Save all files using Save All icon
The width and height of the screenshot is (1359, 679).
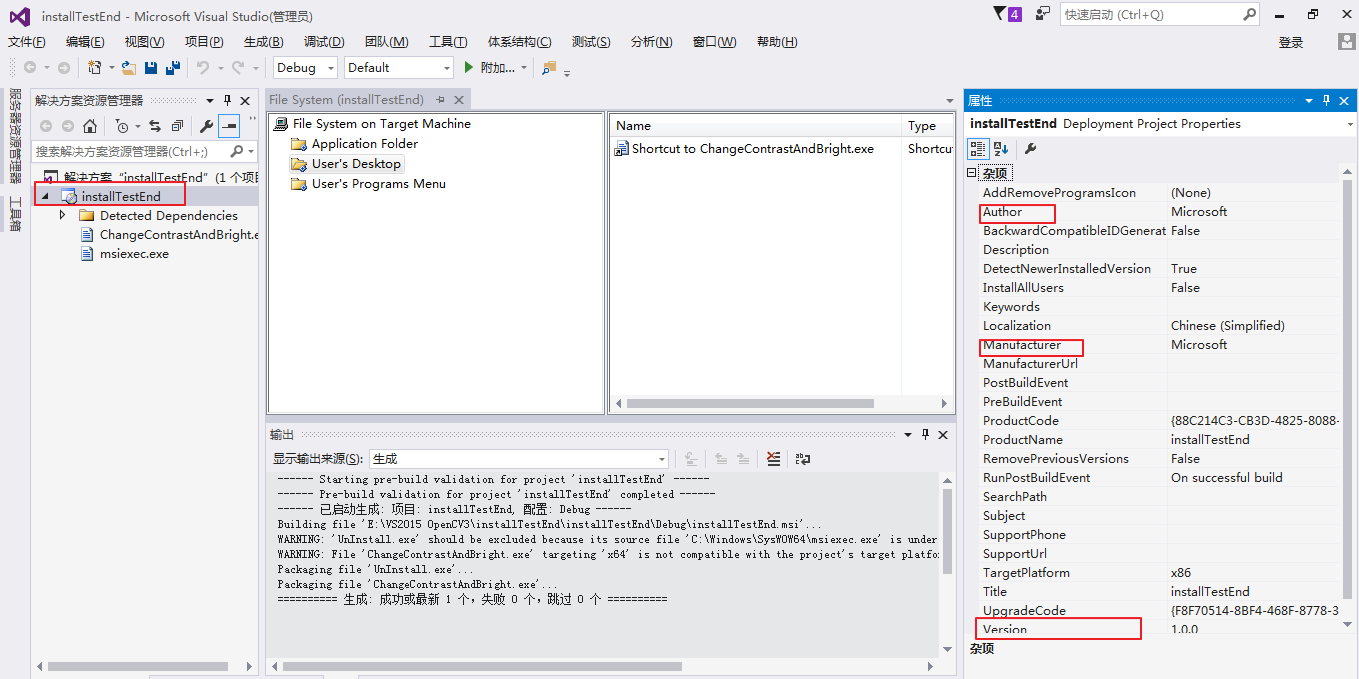[172, 67]
